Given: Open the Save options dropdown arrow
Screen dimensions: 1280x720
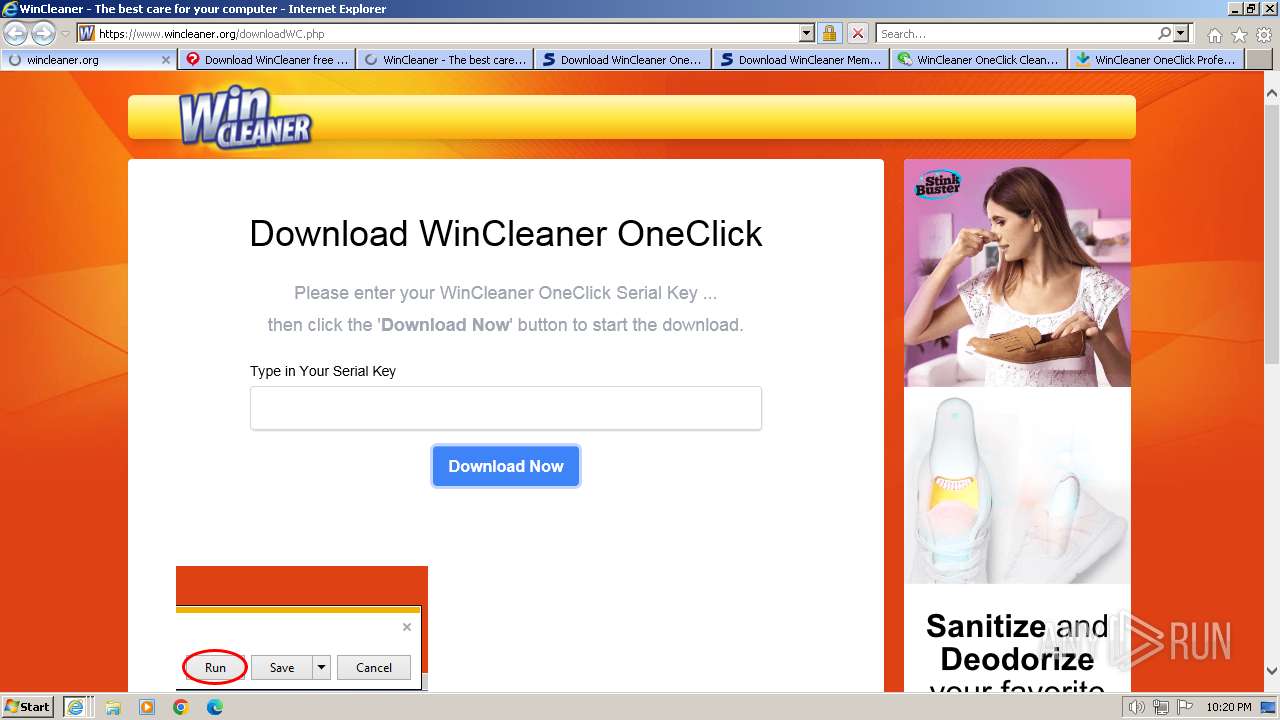Looking at the screenshot, I should 322,668.
